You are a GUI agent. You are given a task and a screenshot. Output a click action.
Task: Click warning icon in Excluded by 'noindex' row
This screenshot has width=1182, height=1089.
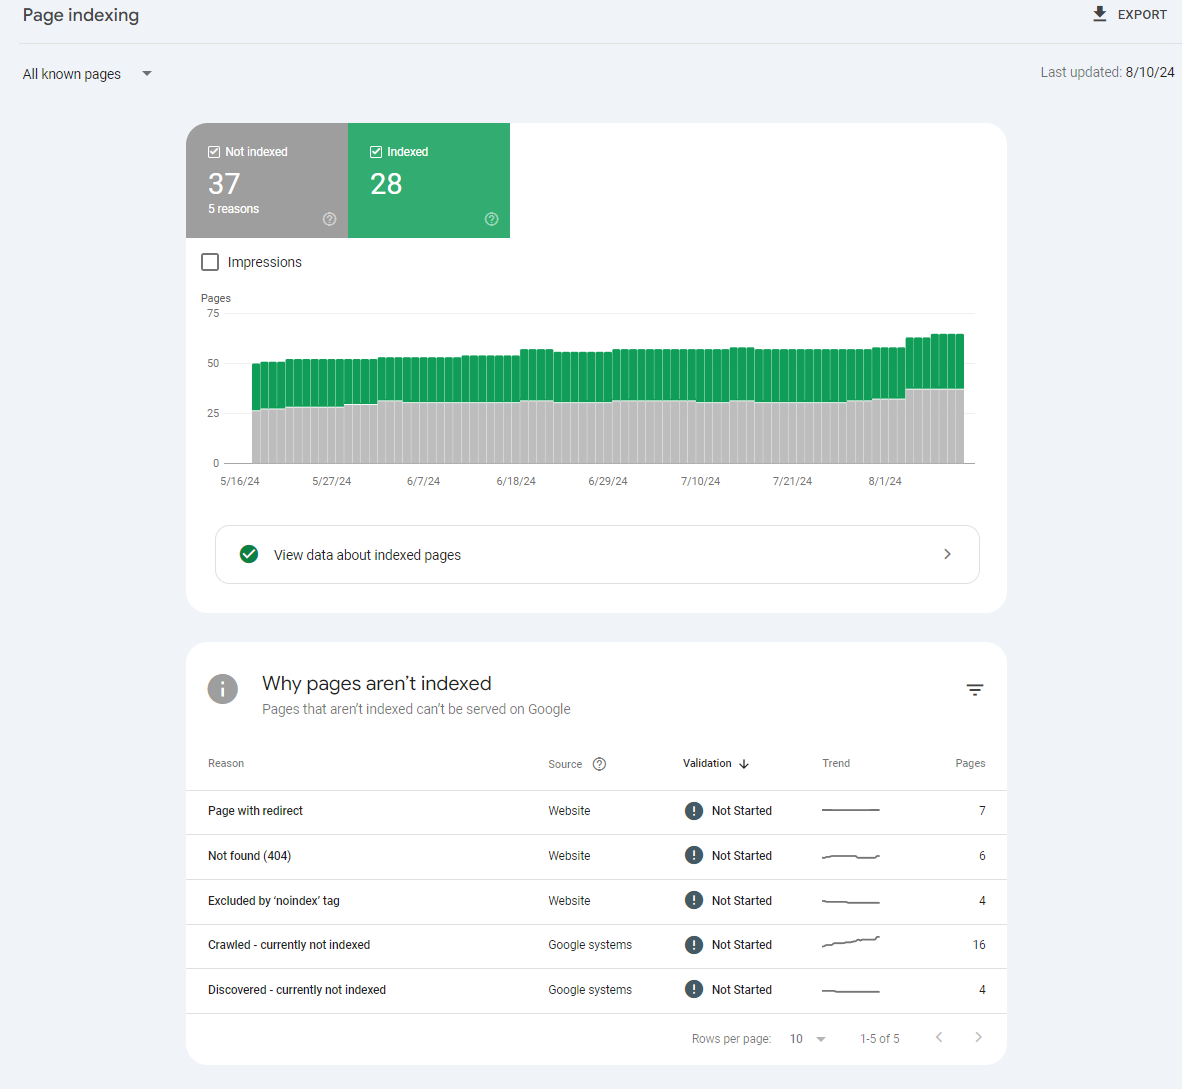(x=694, y=901)
